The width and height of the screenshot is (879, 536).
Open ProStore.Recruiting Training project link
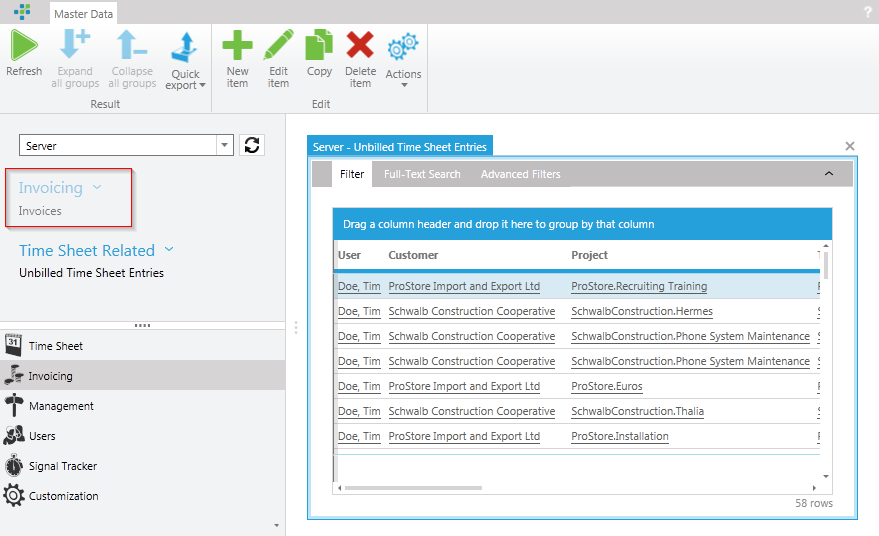pyautogui.click(x=639, y=286)
